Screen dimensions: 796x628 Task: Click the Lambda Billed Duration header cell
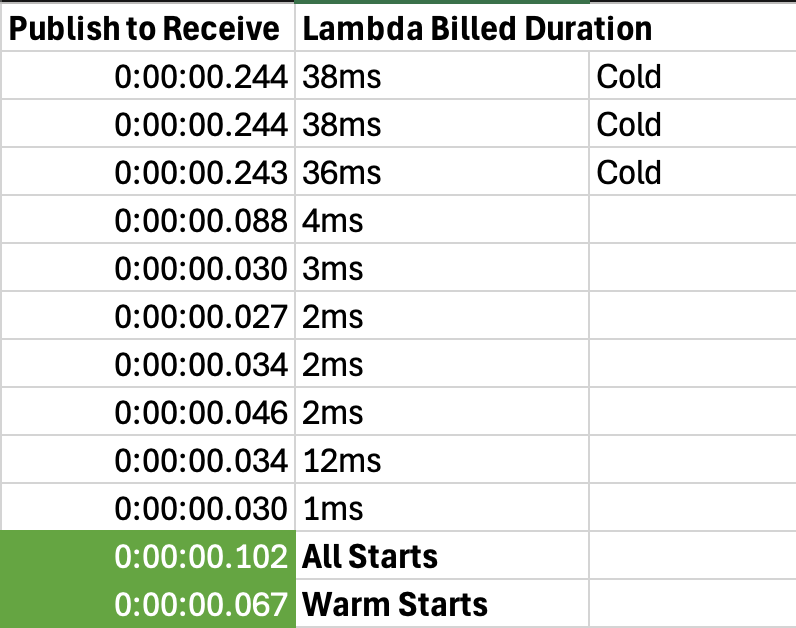[476, 29]
